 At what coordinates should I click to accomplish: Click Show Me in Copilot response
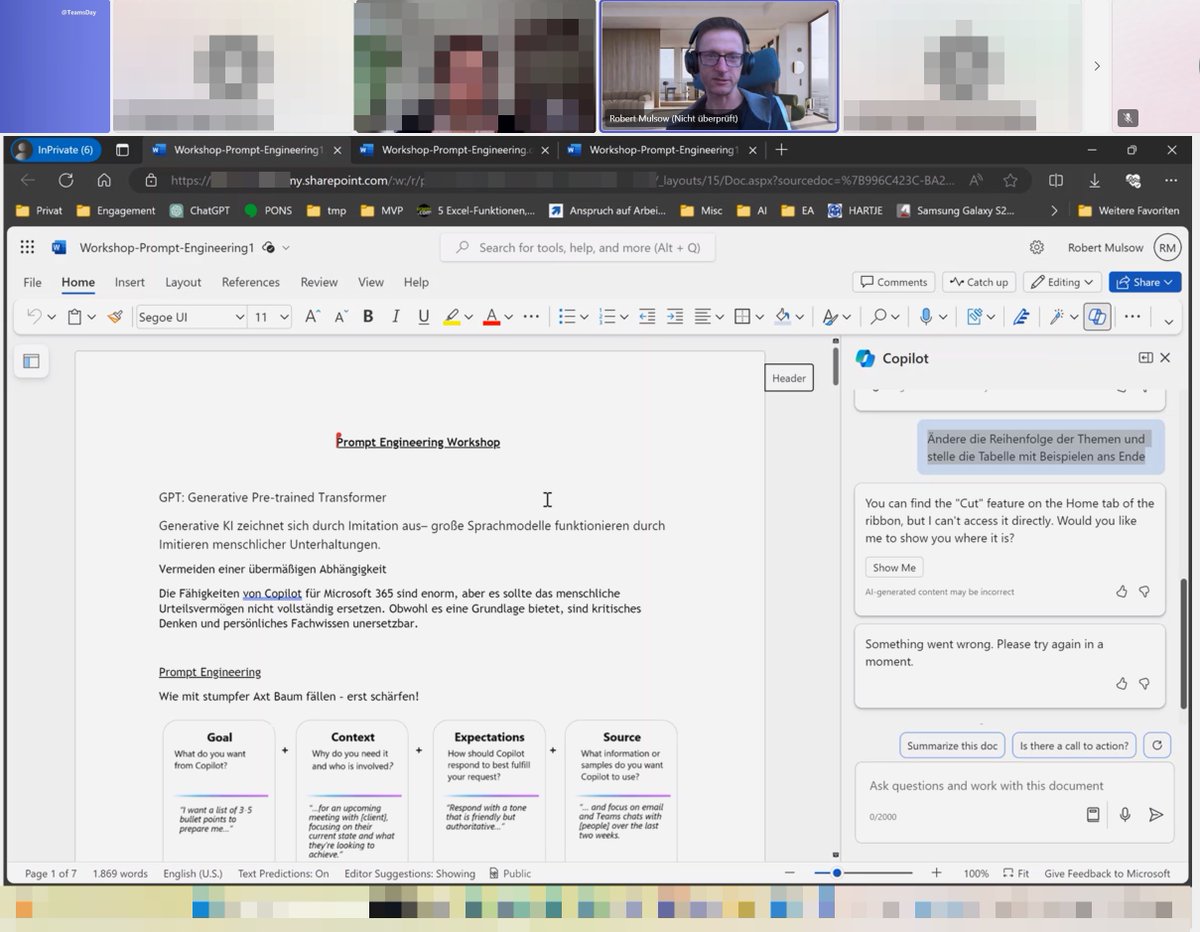click(893, 567)
